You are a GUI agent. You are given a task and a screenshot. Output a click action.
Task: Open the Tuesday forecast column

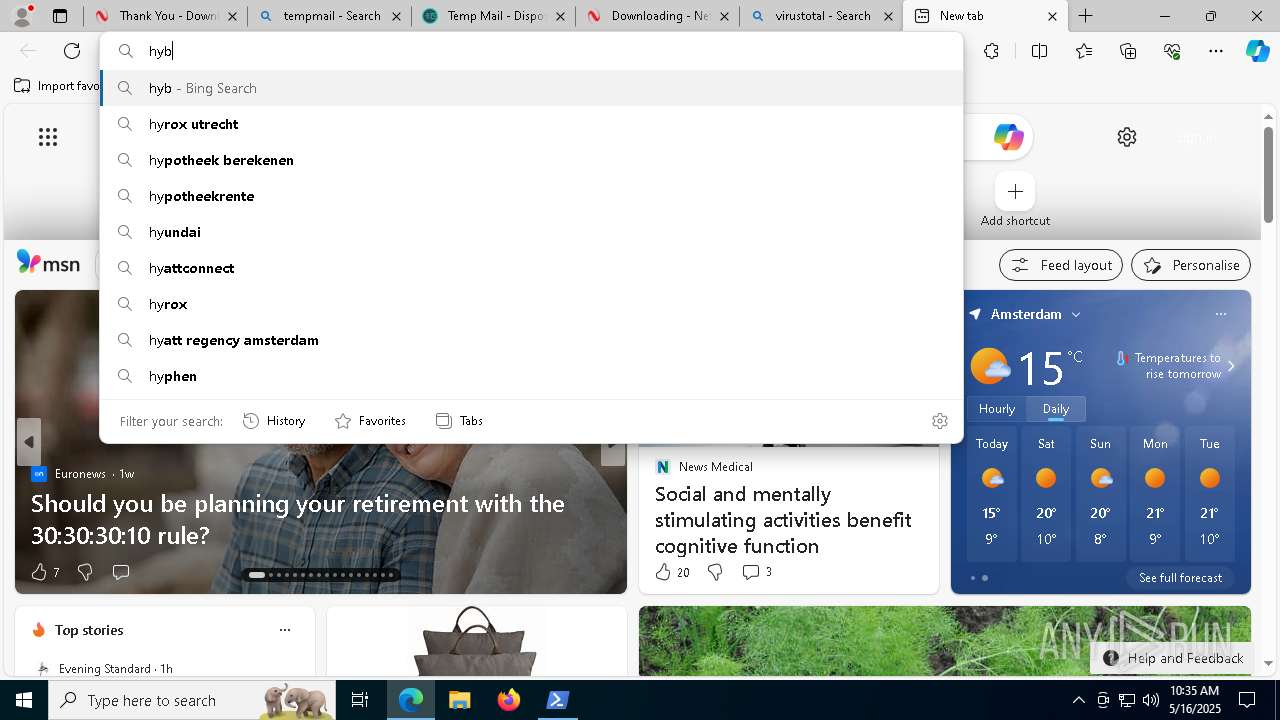(x=1209, y=494)
